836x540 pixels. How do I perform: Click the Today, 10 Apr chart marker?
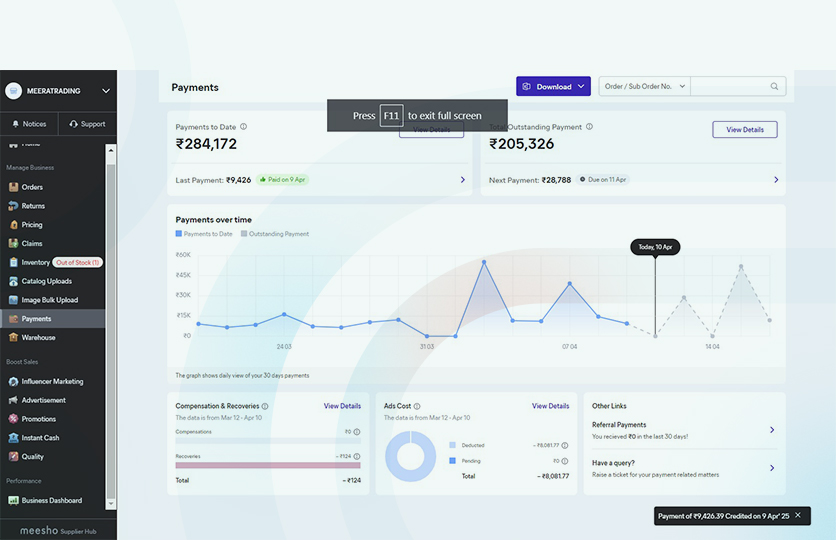(x=655, y=247)
